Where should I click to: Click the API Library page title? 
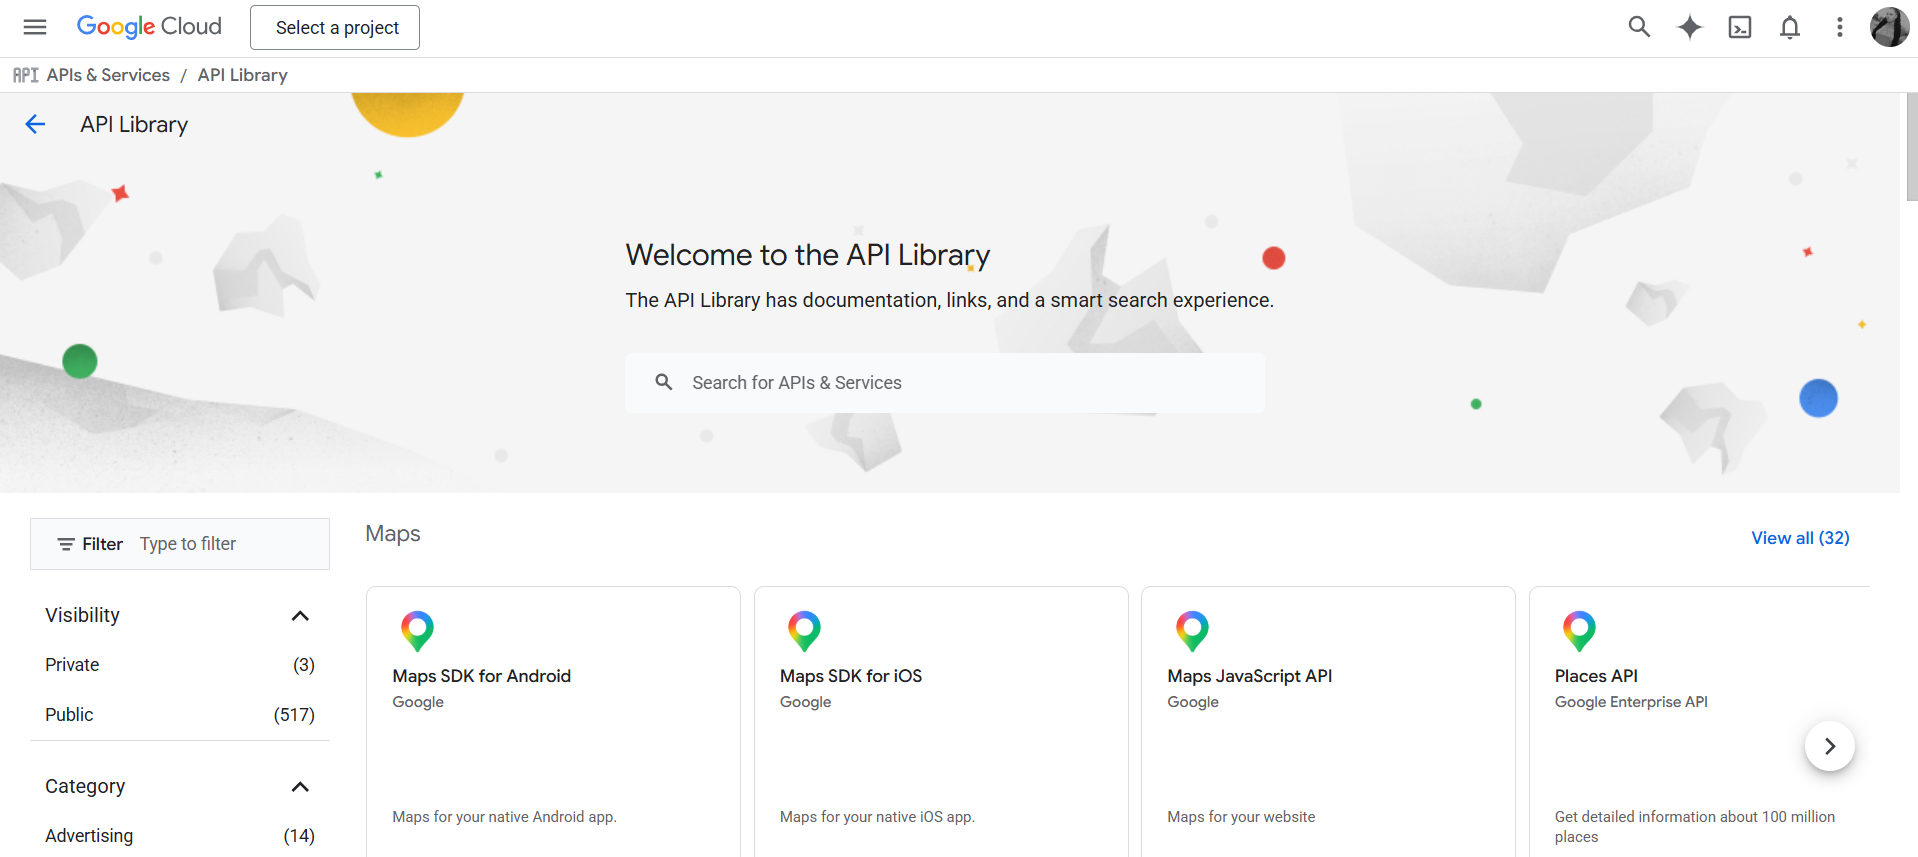click(x=134, y=124)
